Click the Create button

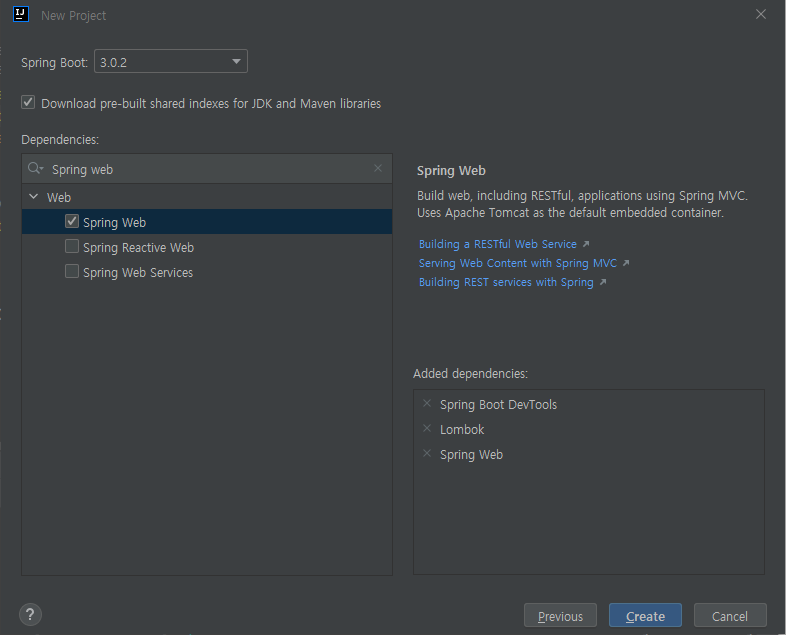(645, 615)
